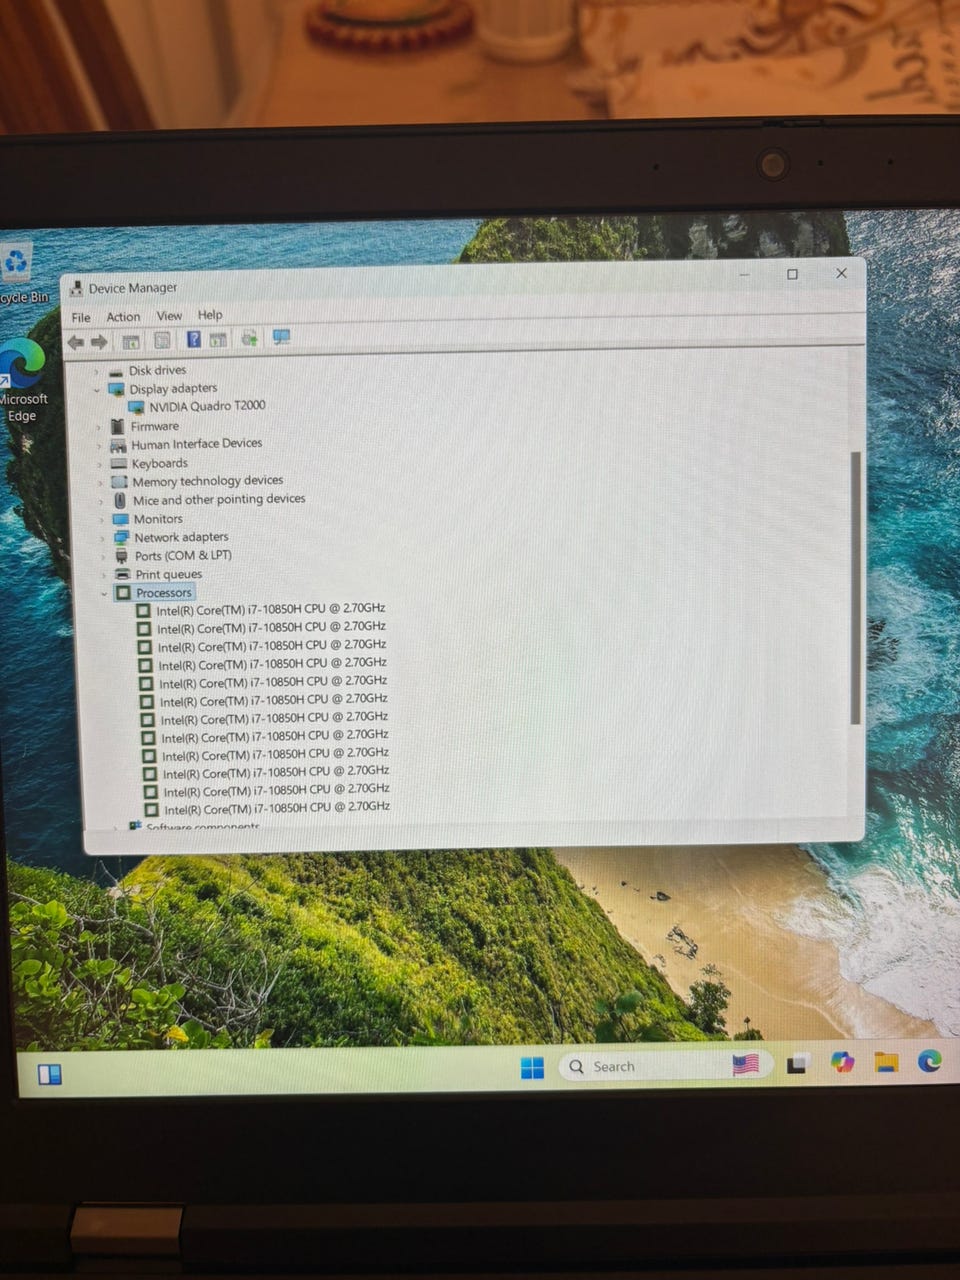Select the Display adapters label
The height and width of the screenshot is (1280, 960).
click(x=173, y=388)
